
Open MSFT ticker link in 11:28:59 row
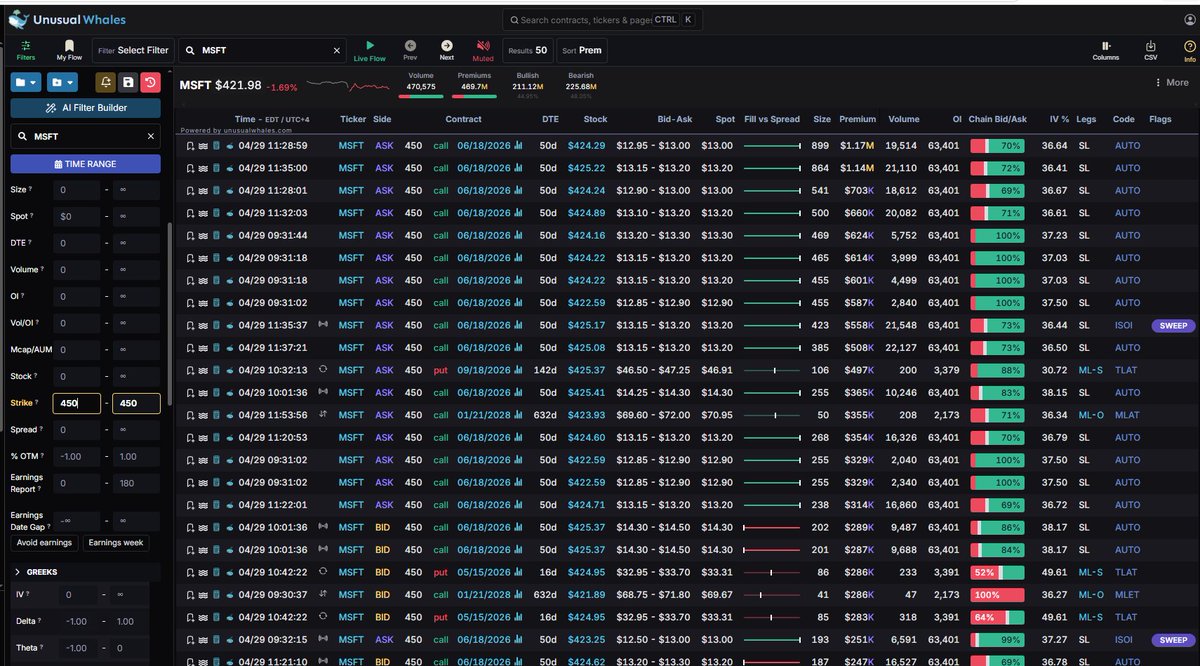click(x=352, y=145)
